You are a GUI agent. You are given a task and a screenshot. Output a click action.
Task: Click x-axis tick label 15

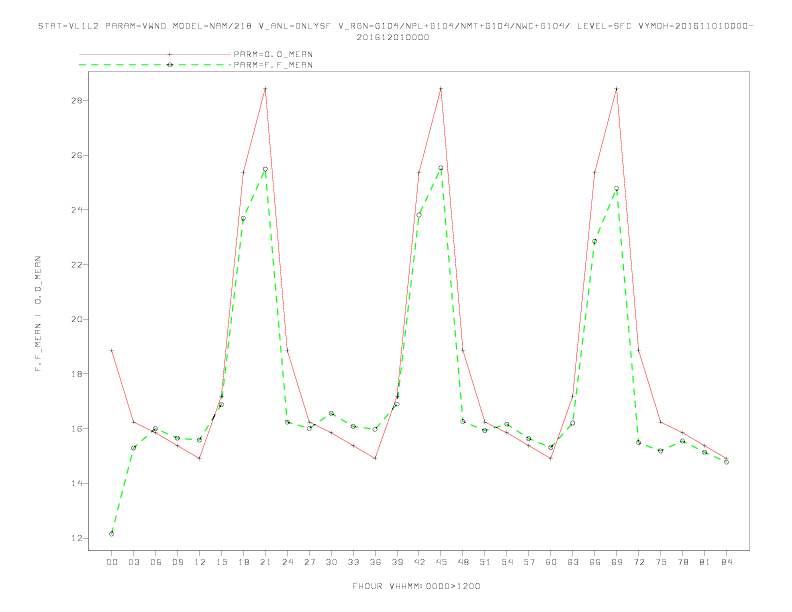(x=221, y=562)
